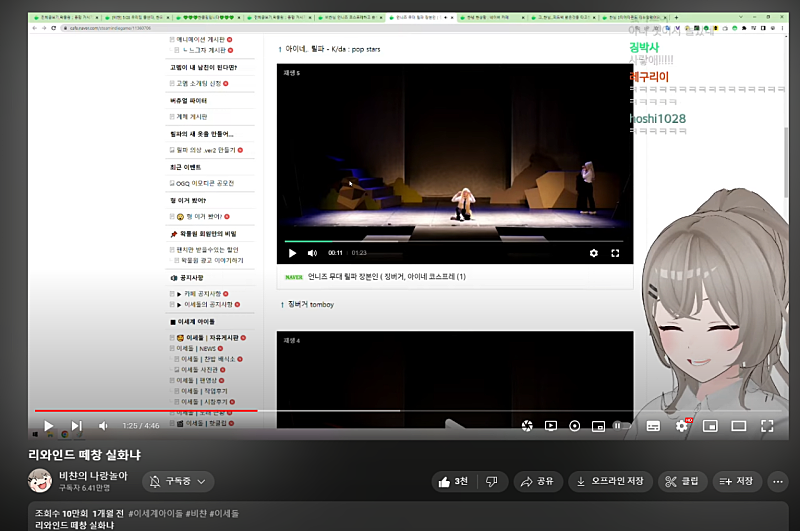
Task: Click Windows start button in recorded taskbar
Action: point(35,434)
